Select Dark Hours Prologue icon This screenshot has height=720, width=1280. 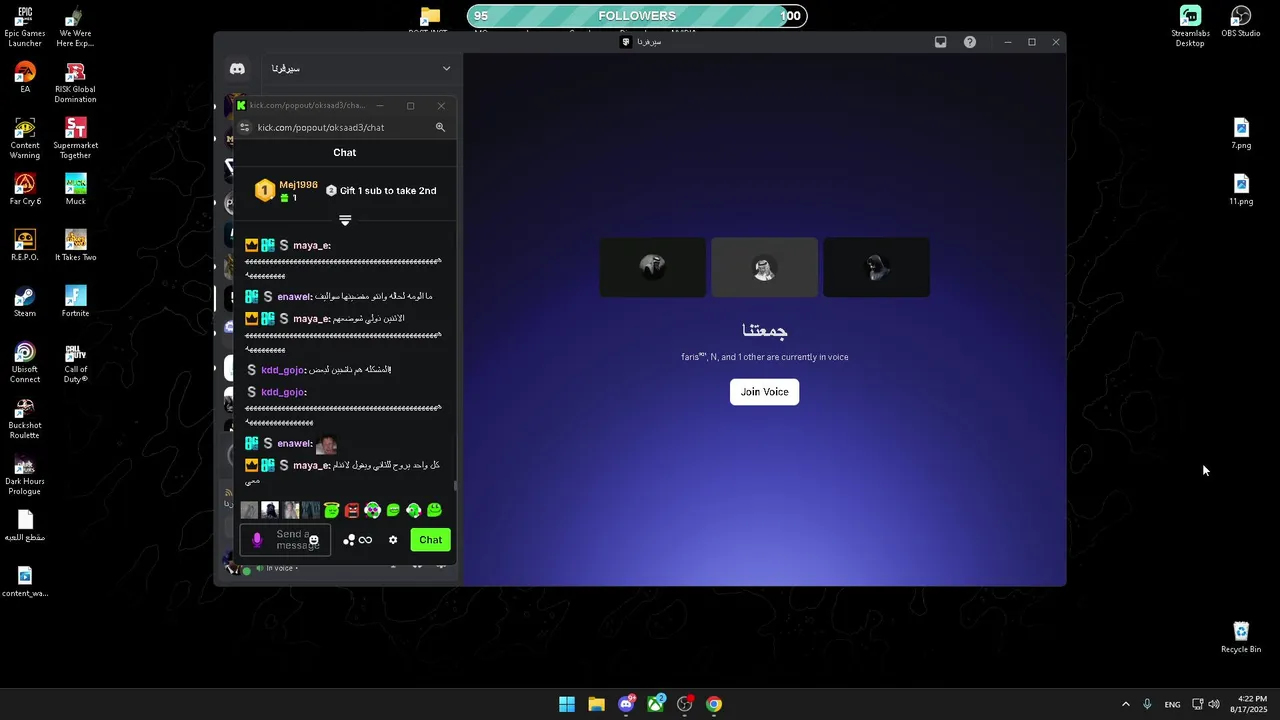pos(25,475)
